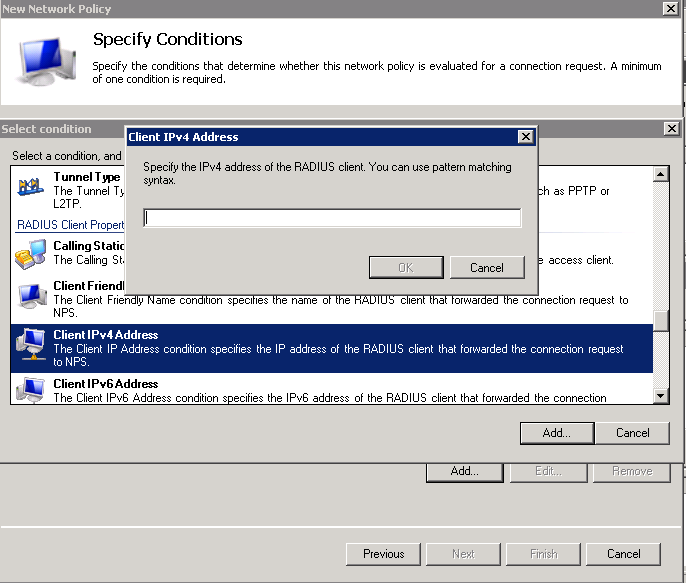This screenshot has width=686, height=583.
Task: Click Add... in the New Network Policy wizard
Action: pyautogui.click(x=465, y=471)
